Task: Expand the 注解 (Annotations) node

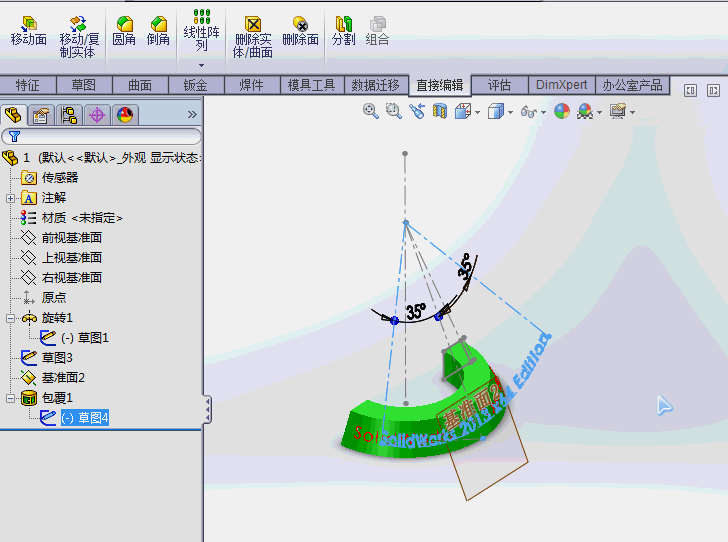Action: tap(10, 198)
